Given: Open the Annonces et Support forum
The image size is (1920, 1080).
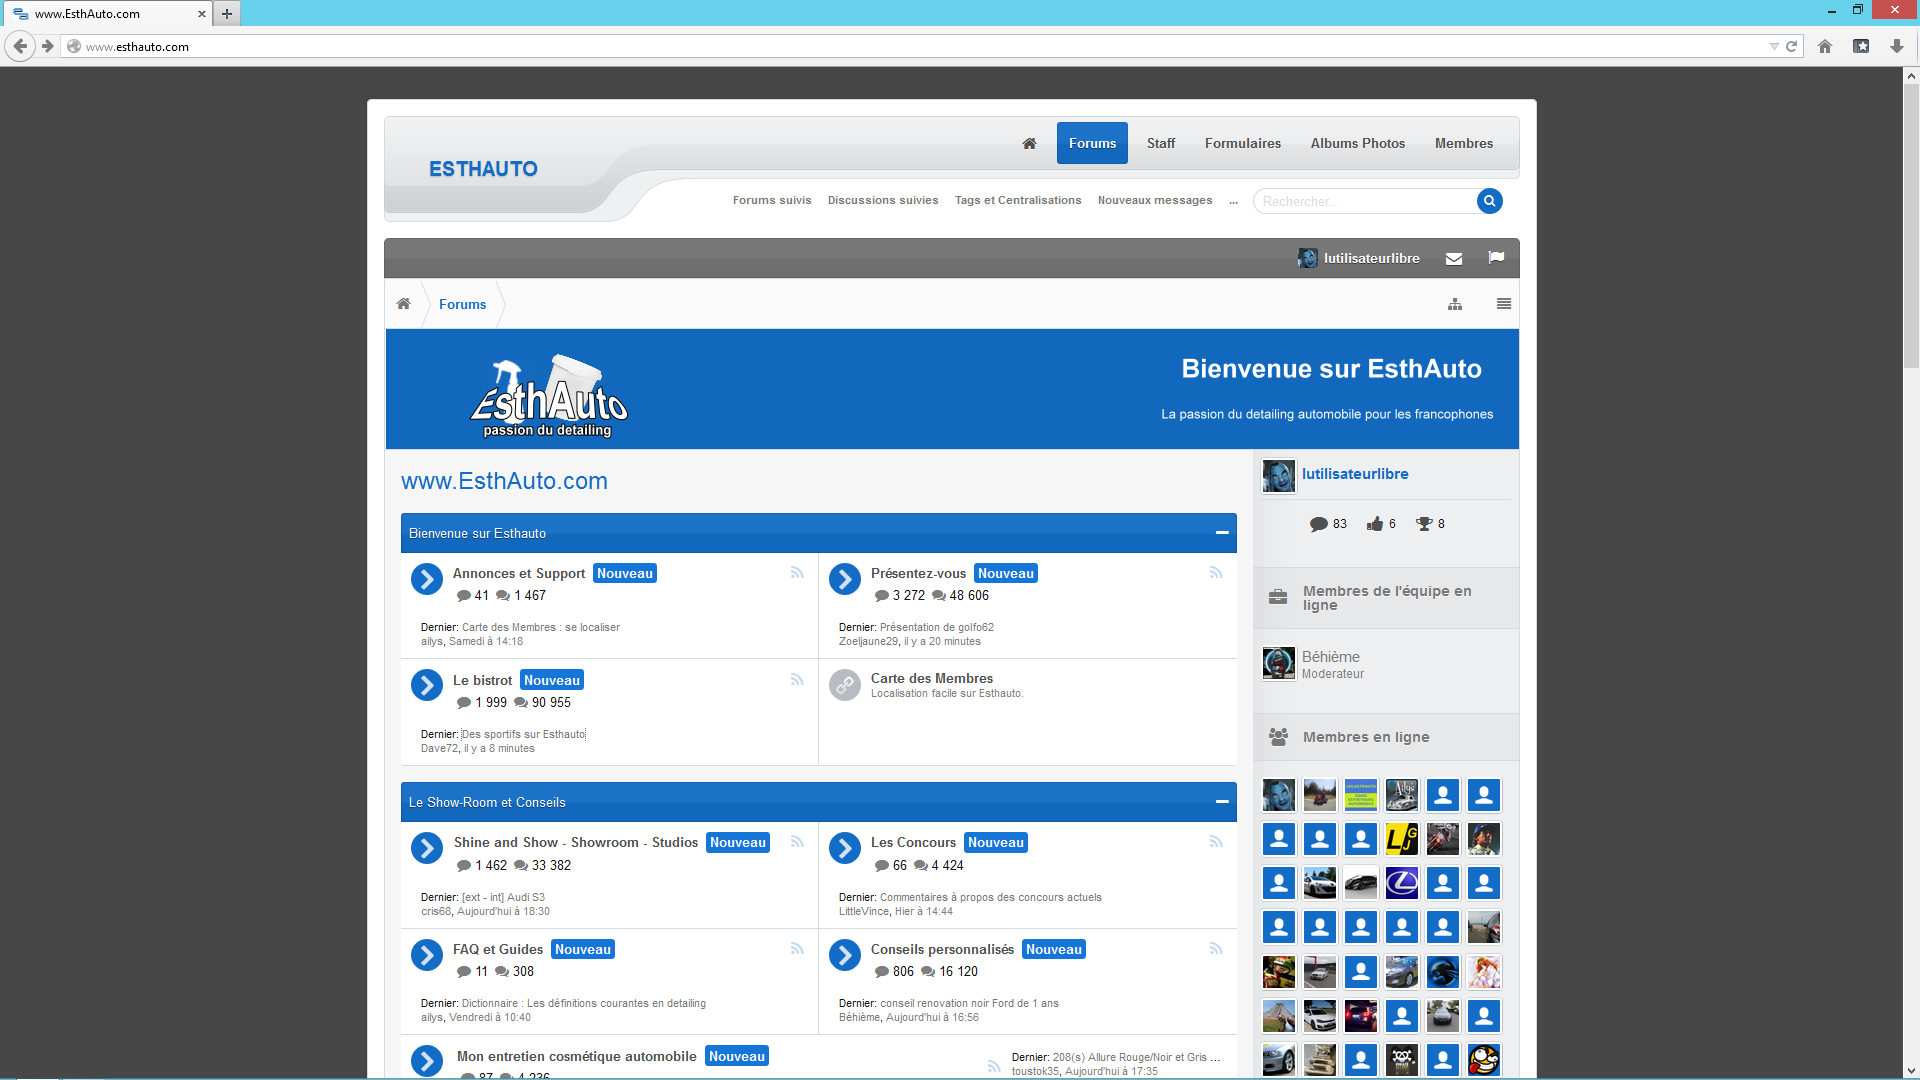Looking at the screenshot, I should [x=519, y=573].
